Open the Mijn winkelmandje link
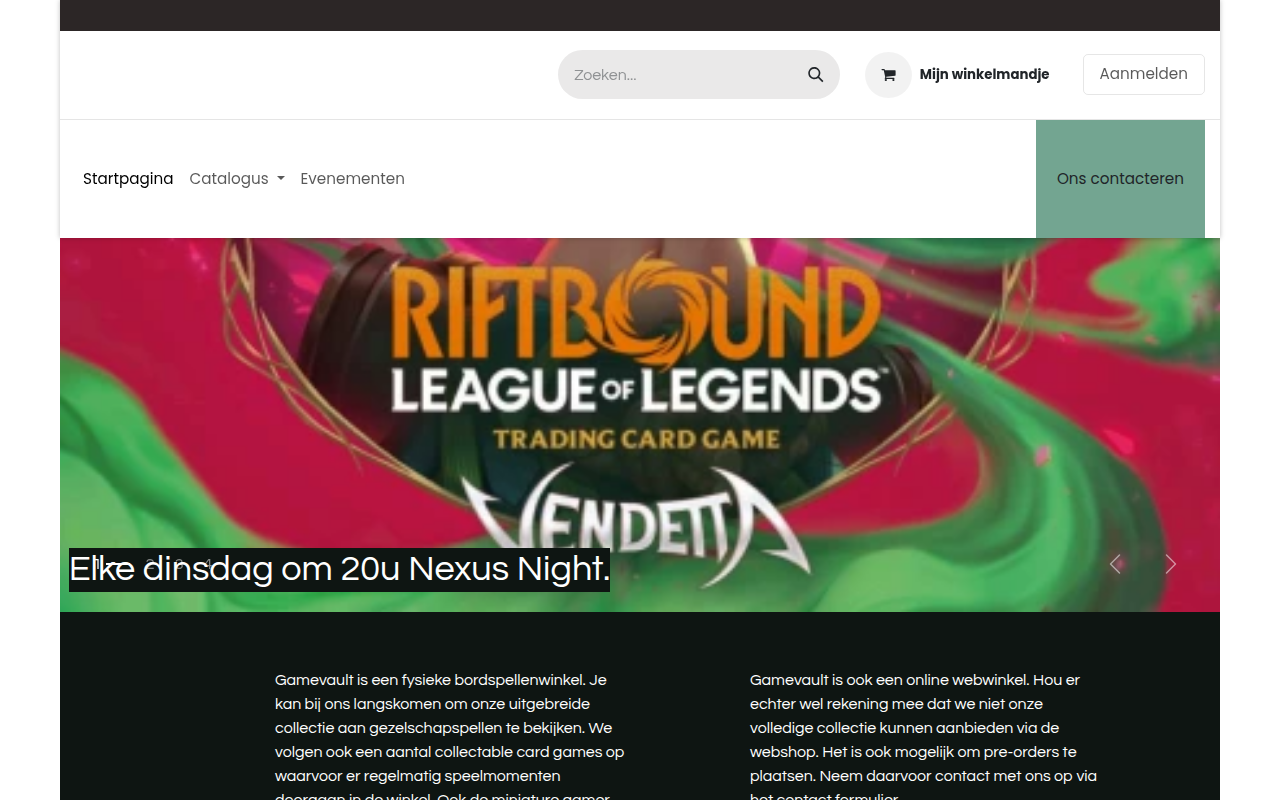The height and width of the screenshot is (800, 1280). 984,74
